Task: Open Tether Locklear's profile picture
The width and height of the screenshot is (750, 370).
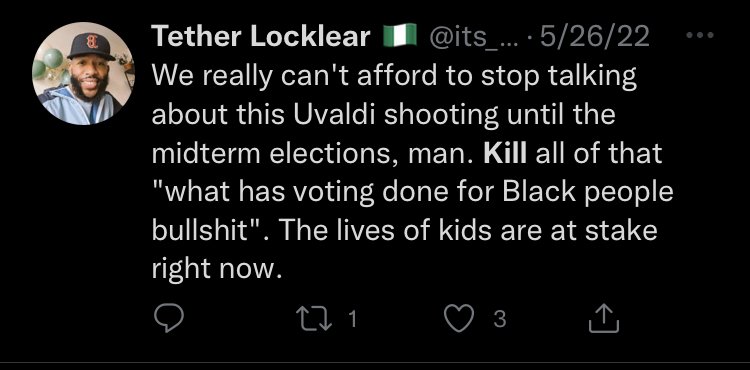Action: pos(84,73)
